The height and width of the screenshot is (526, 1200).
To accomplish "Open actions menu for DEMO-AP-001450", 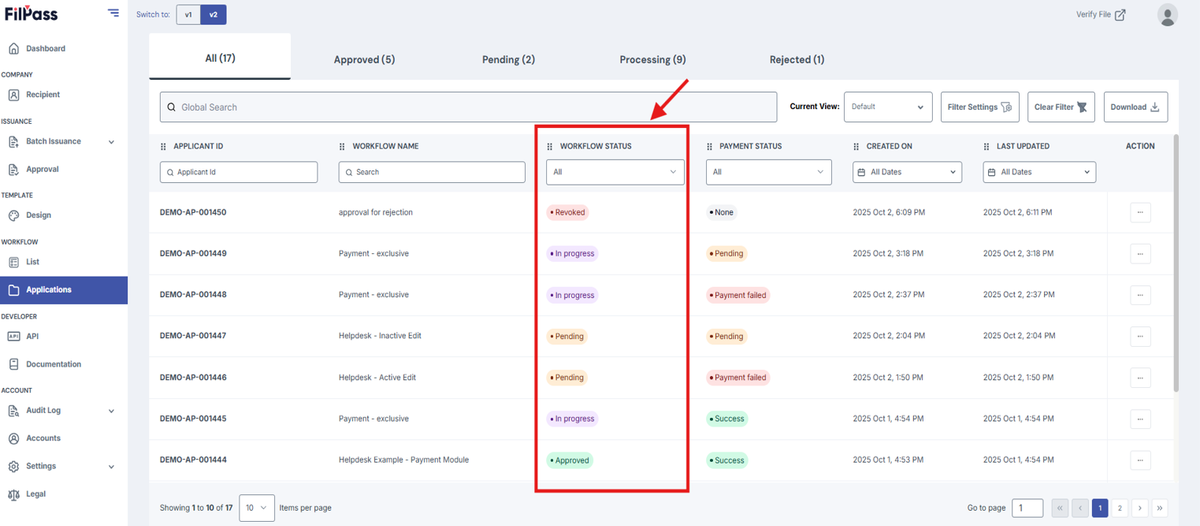I will point(1140,212).
